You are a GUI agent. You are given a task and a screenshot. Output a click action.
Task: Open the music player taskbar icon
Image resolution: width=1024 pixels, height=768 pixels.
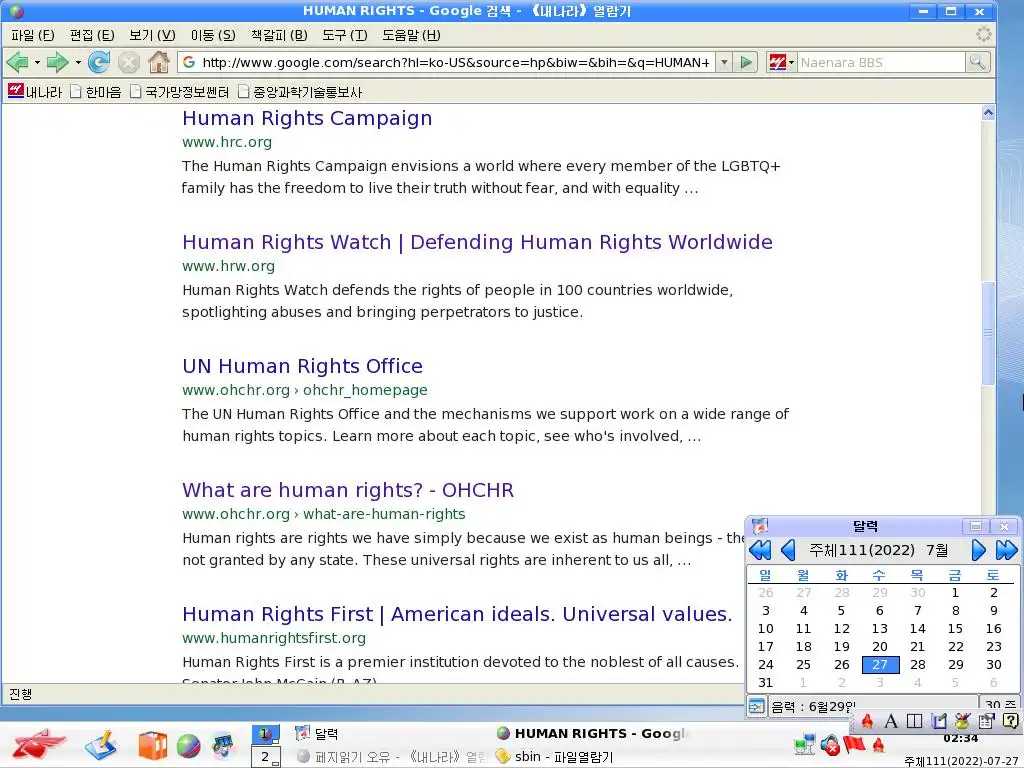tap(223, 745)
